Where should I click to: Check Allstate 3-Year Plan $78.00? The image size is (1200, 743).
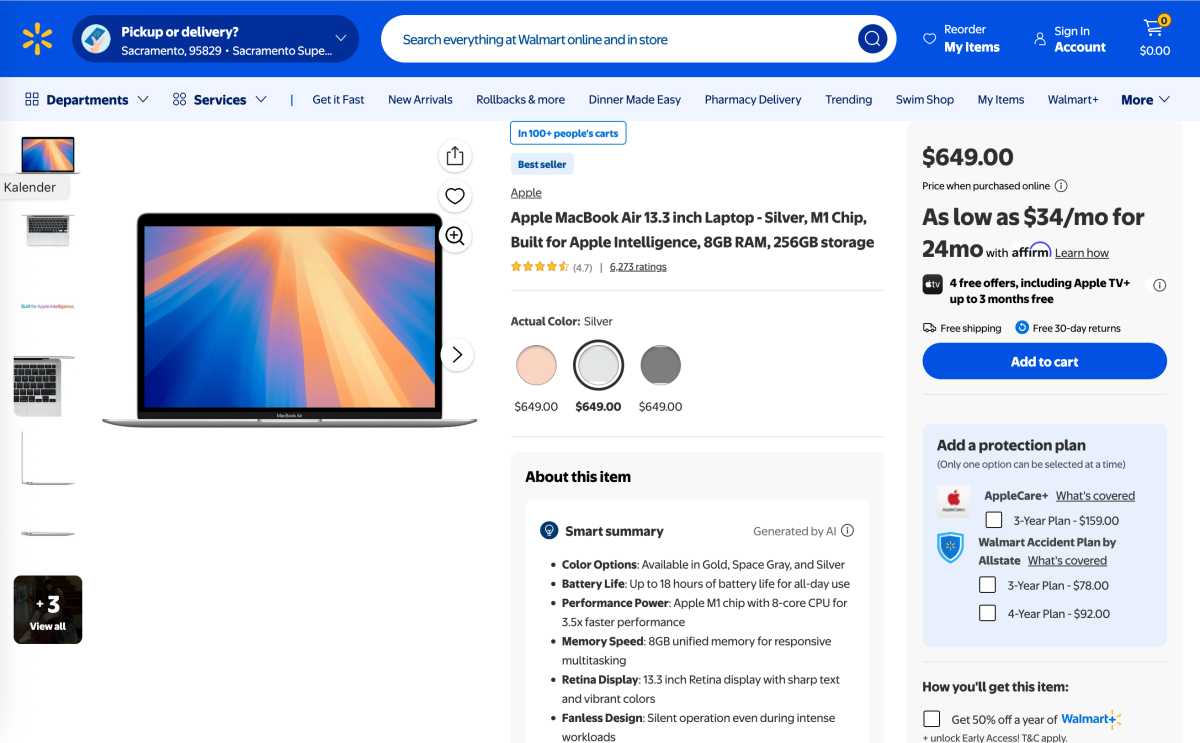coord(987,585)
